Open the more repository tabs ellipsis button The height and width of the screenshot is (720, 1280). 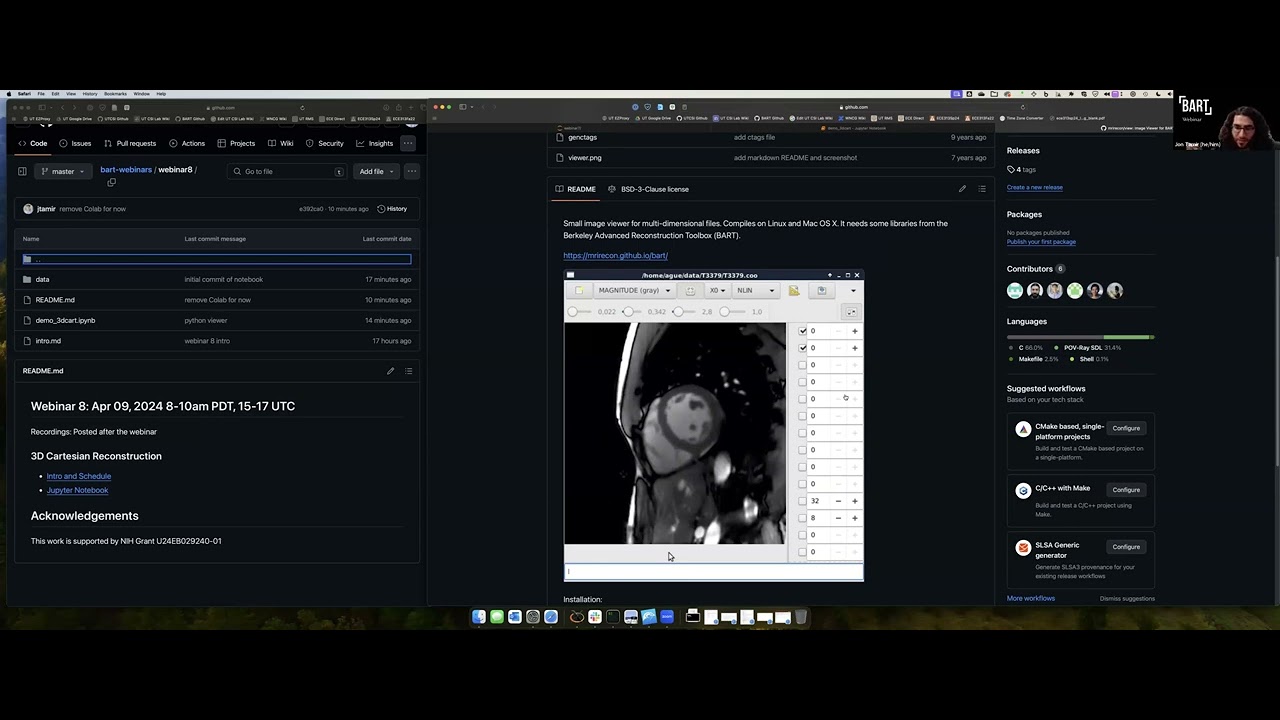408,143
